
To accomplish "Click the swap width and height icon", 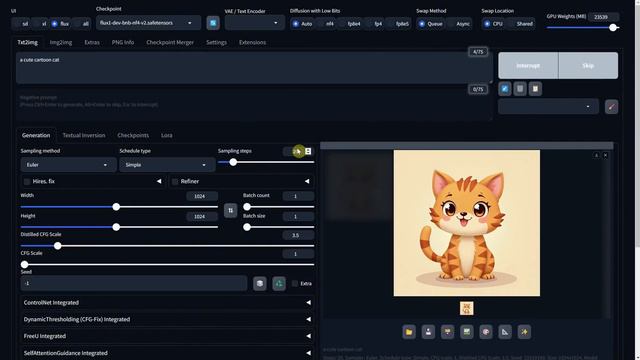I will pyautogui.click(x=231, y=211).
